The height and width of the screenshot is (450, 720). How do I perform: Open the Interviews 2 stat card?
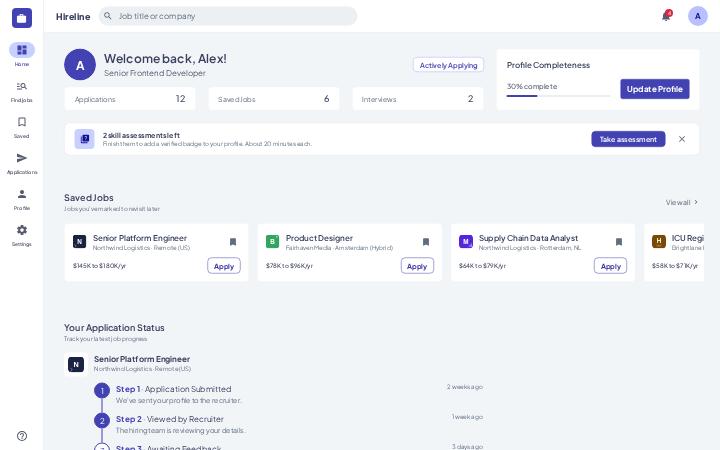418,99
